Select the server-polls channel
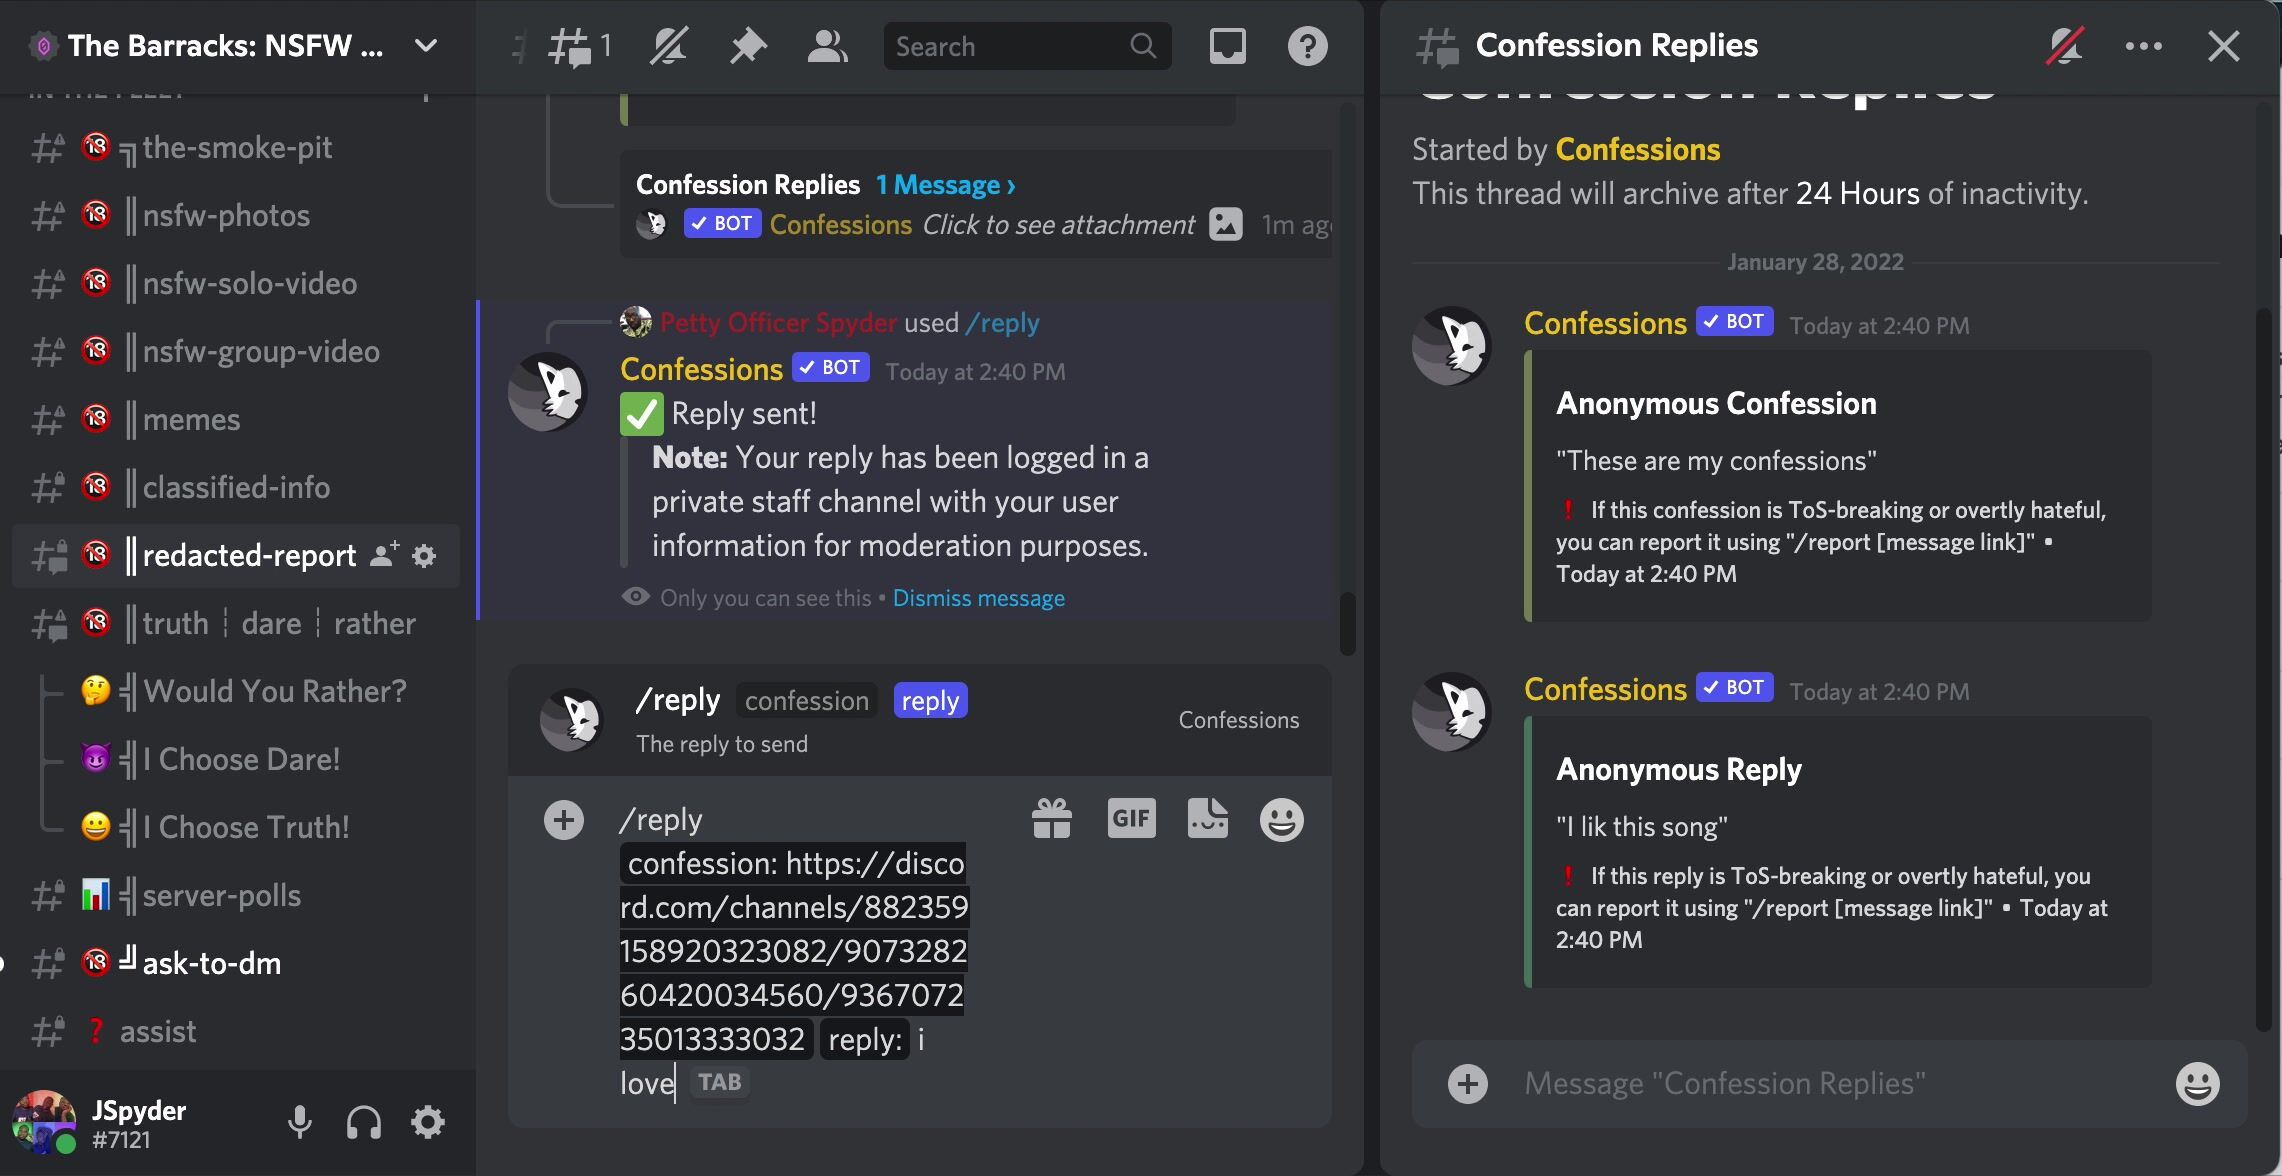 [x=235, y=896]
